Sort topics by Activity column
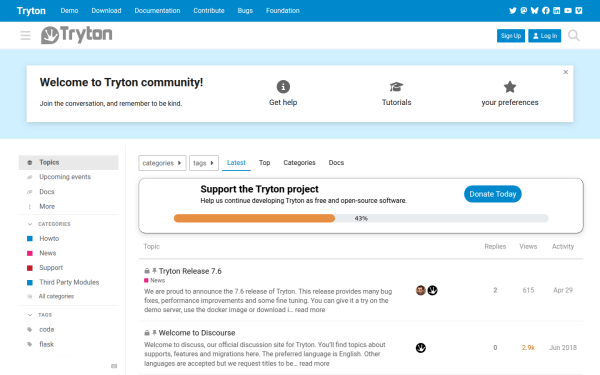 click(x=563, y=247)
